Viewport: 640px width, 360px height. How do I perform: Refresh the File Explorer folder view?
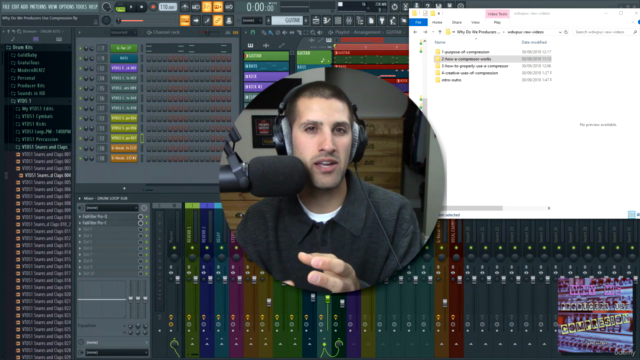coord(566,32)
